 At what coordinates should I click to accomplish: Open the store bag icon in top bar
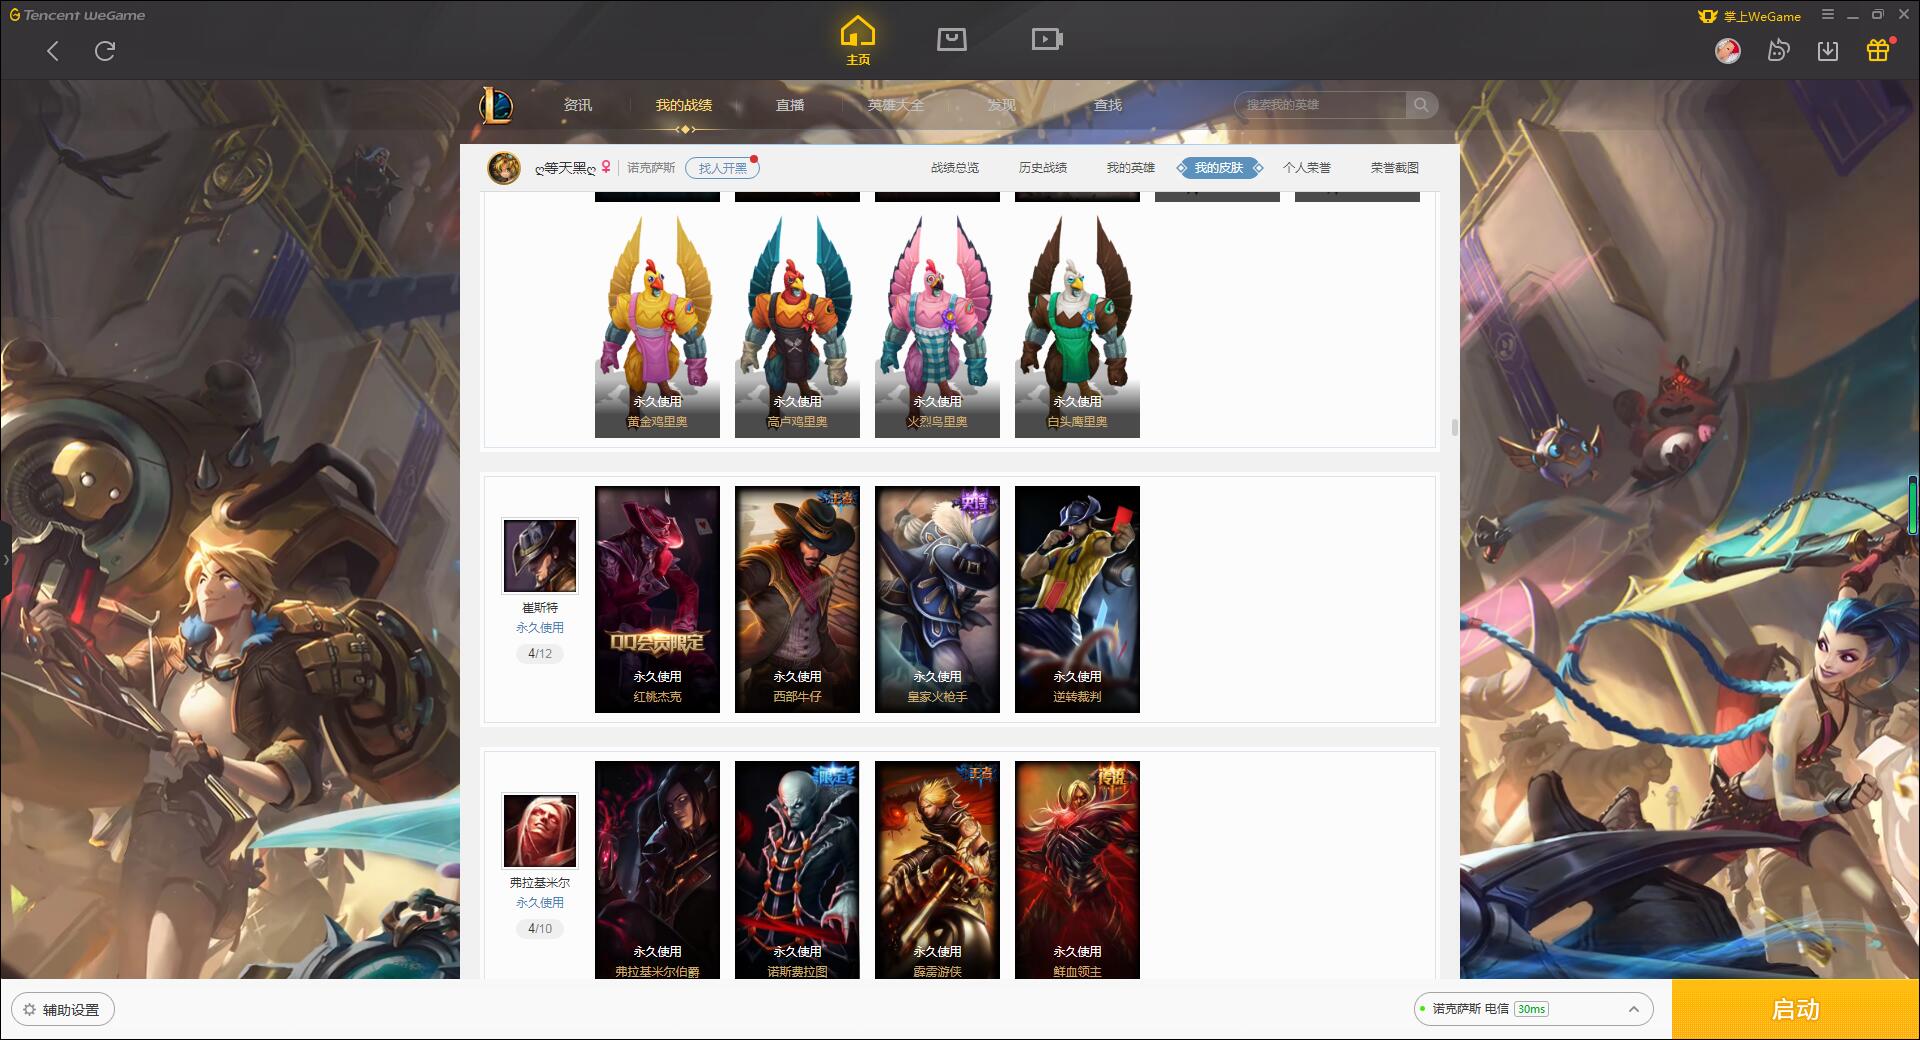click(951, 39)
